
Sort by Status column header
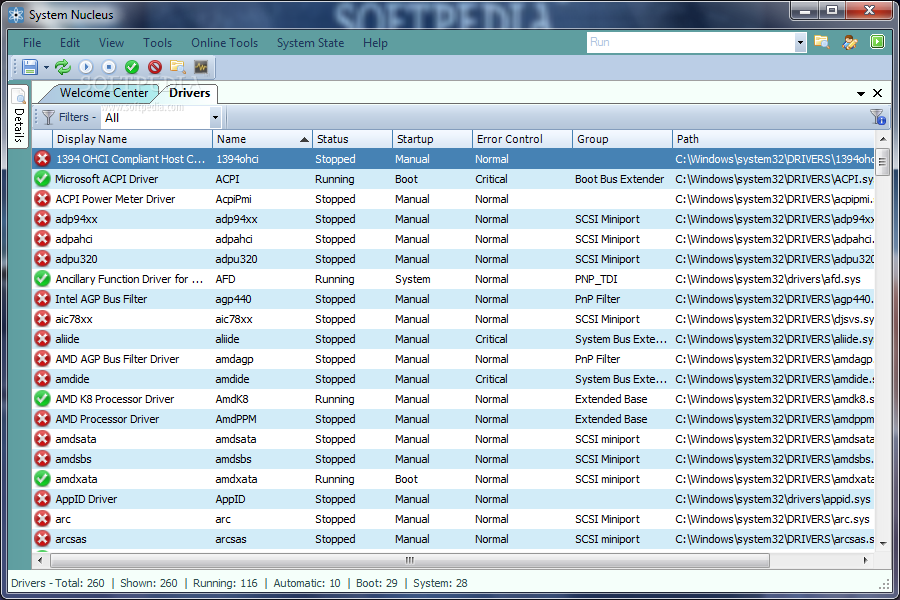pos(352,139)
